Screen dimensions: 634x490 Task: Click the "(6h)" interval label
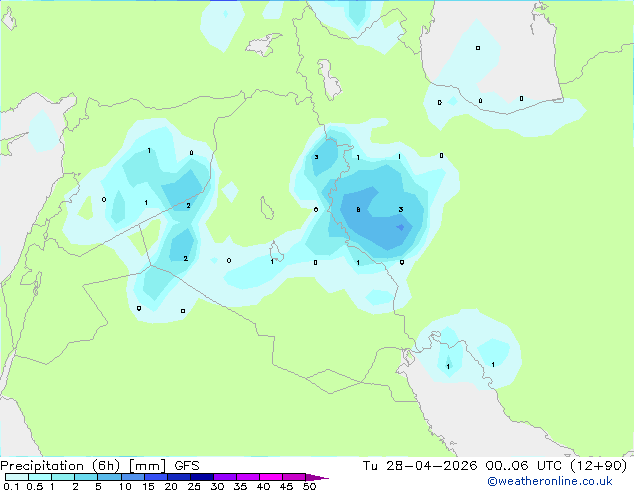106,466
